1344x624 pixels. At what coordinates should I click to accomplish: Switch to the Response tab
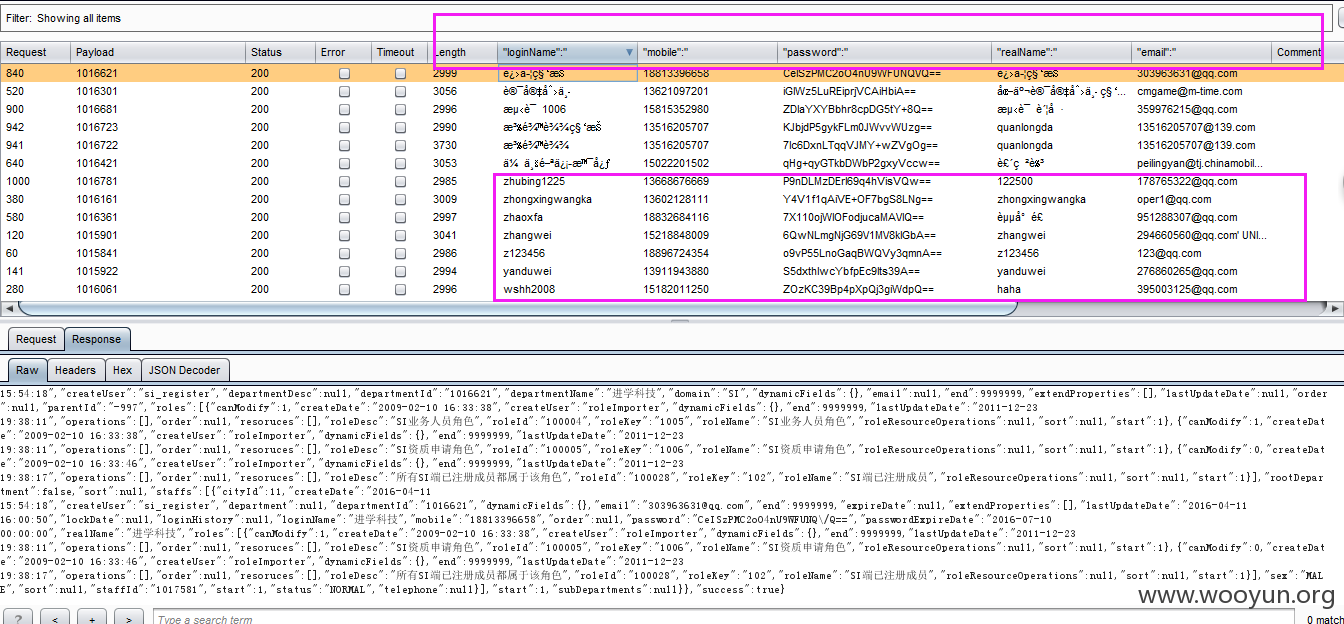click(97, 339)
